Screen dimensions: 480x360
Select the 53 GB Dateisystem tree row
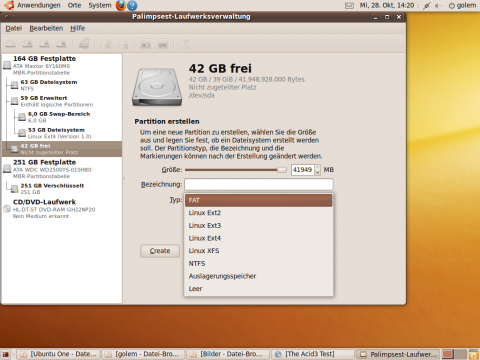tap(62, 133)
